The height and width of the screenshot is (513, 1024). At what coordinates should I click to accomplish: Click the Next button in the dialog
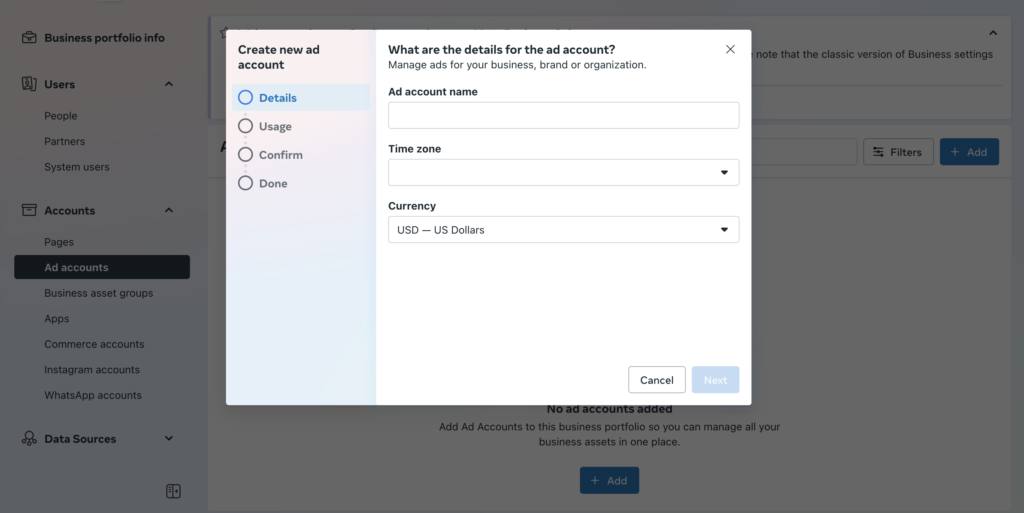715,380
